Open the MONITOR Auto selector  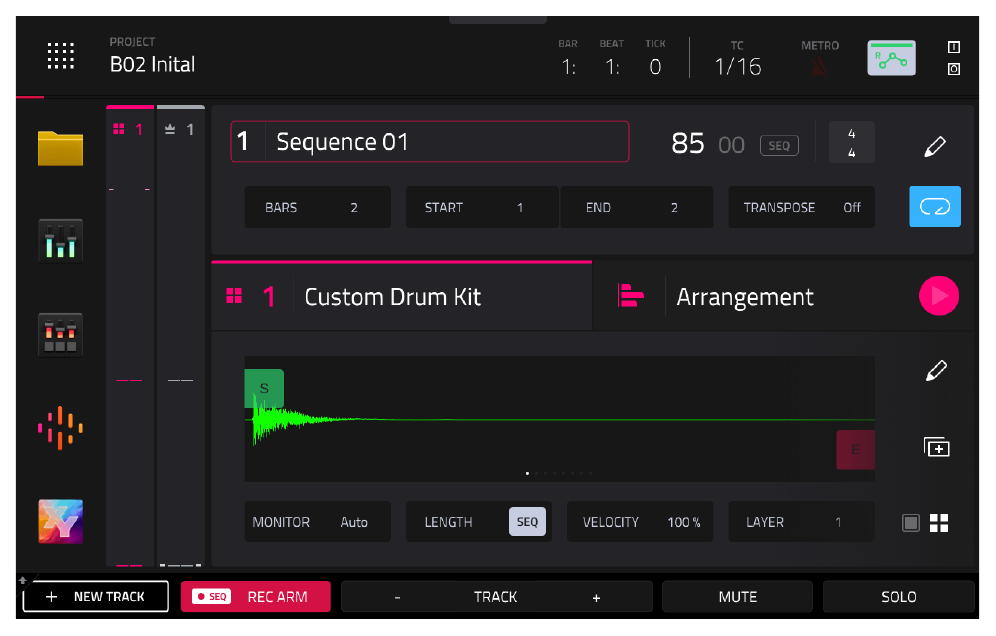coord(318,522)
